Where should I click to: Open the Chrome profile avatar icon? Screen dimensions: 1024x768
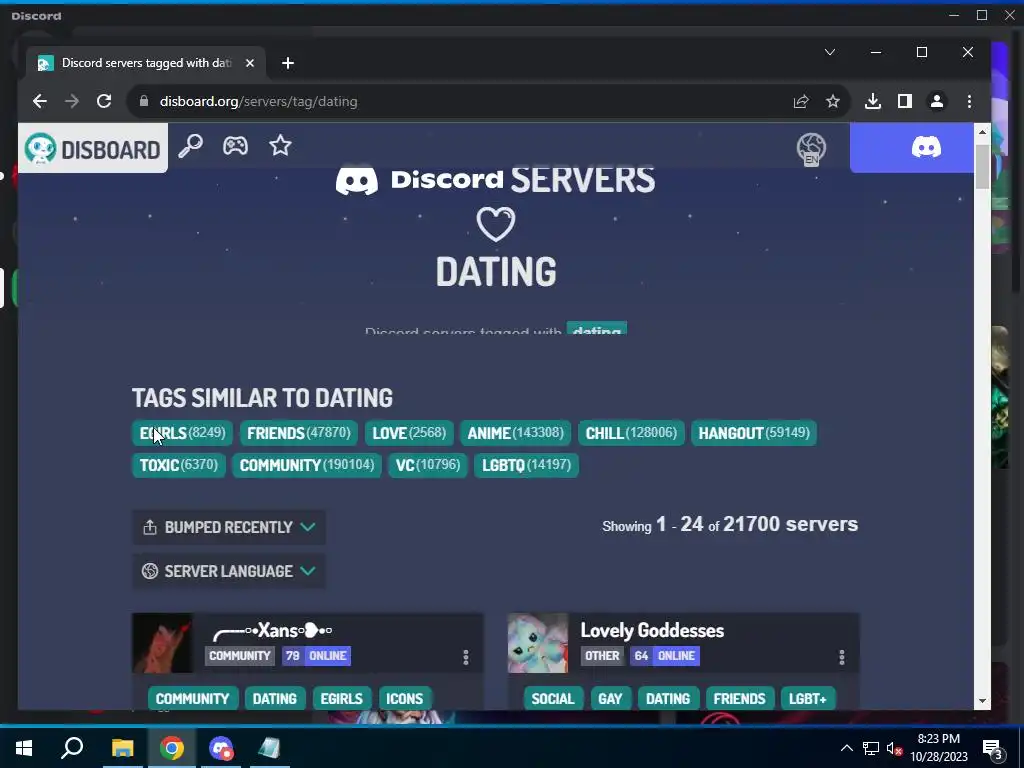tap(936, 101)
